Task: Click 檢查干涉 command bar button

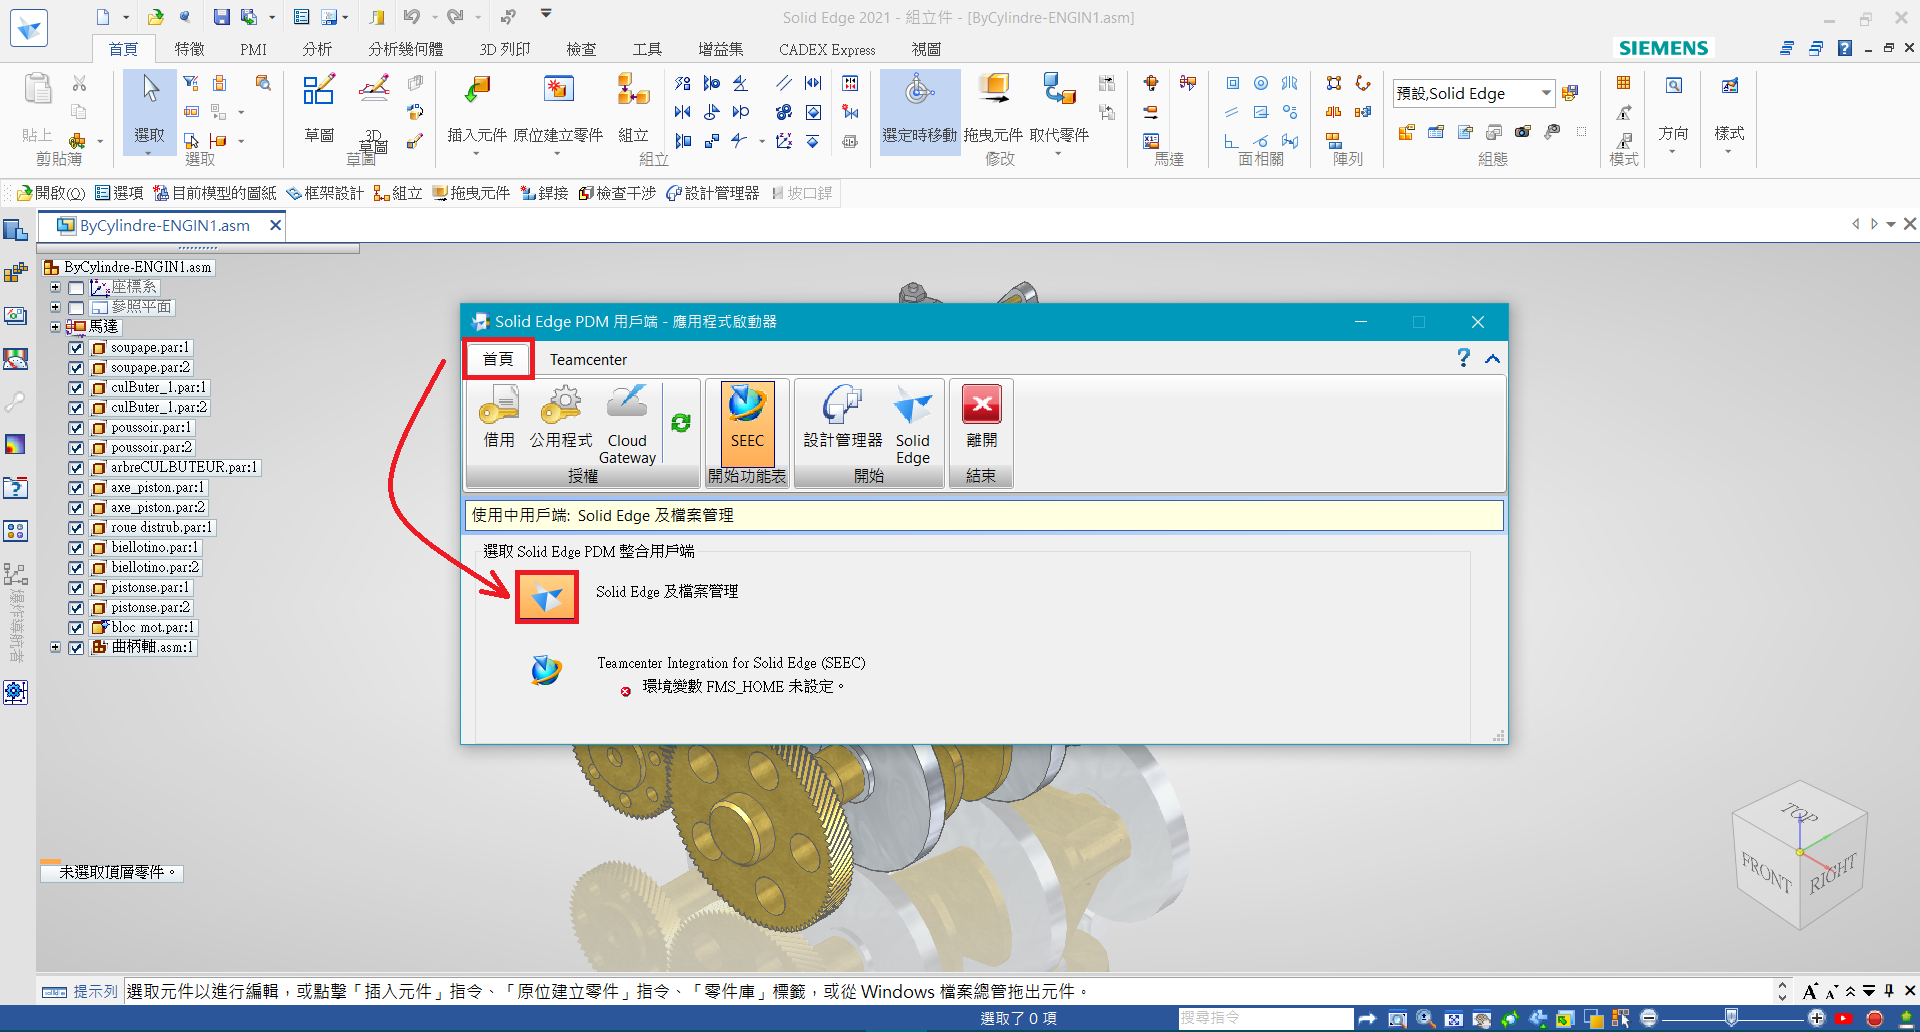Action: [x=617, y=193]
